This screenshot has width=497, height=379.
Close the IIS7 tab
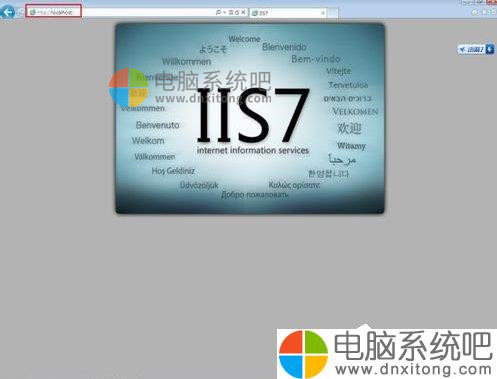click(x=323, y=13)
